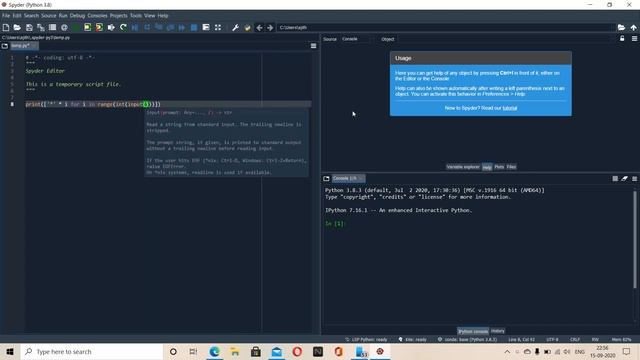Screen dimensions: 640x360
Task: Click the LSP Python ready status
Action: (366, 340)
